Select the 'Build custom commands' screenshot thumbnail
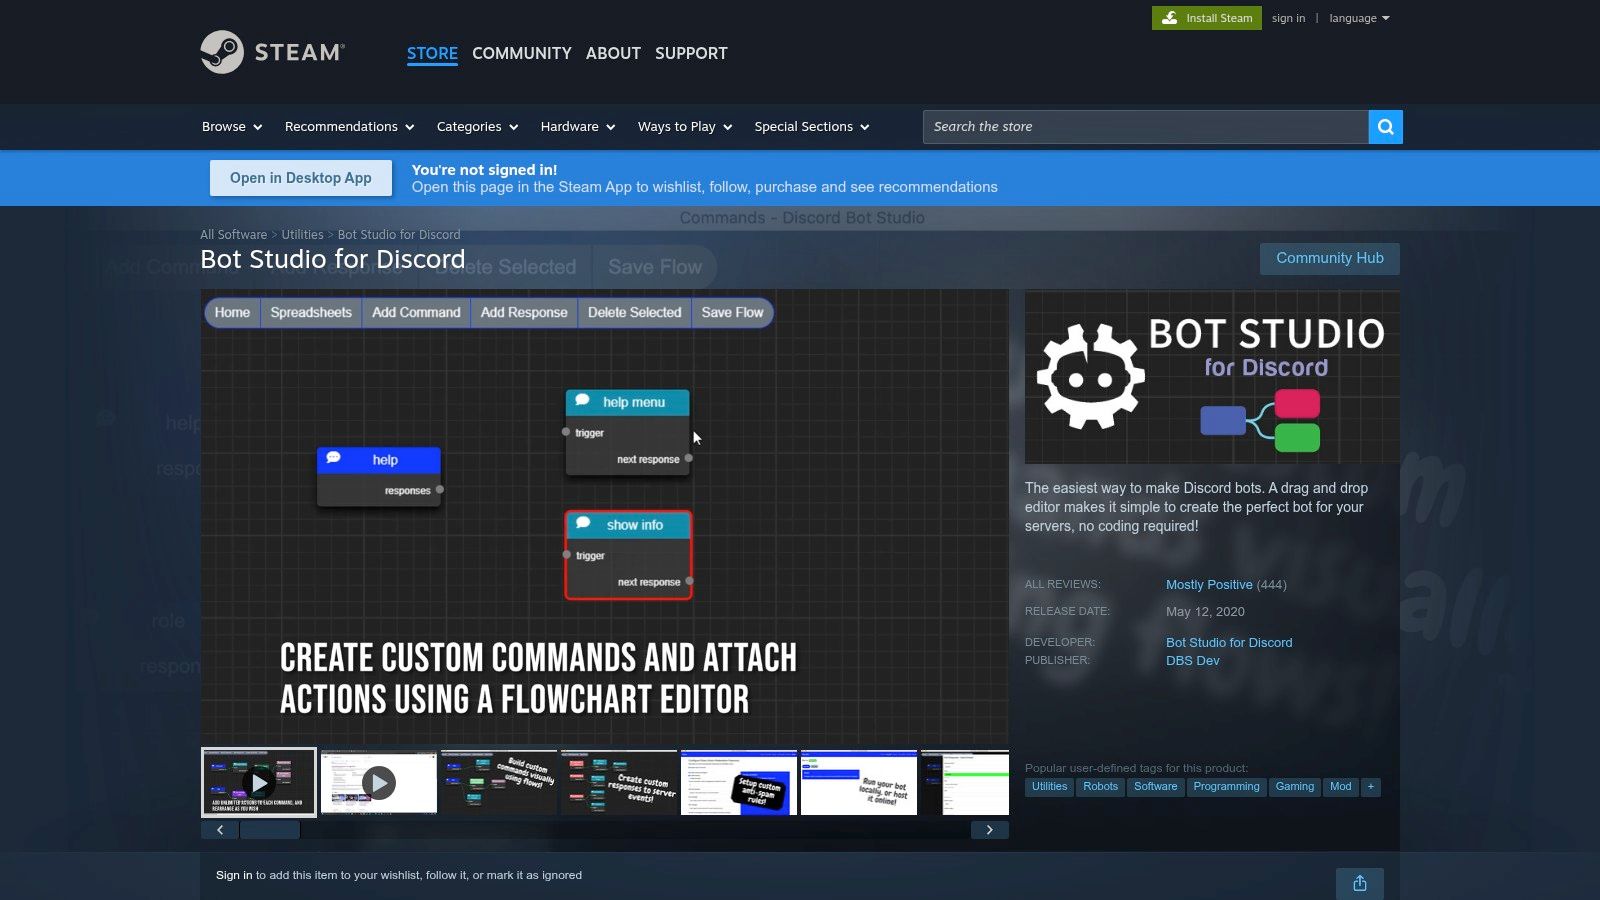This screenshot has height=900, width=1600. 499,782
